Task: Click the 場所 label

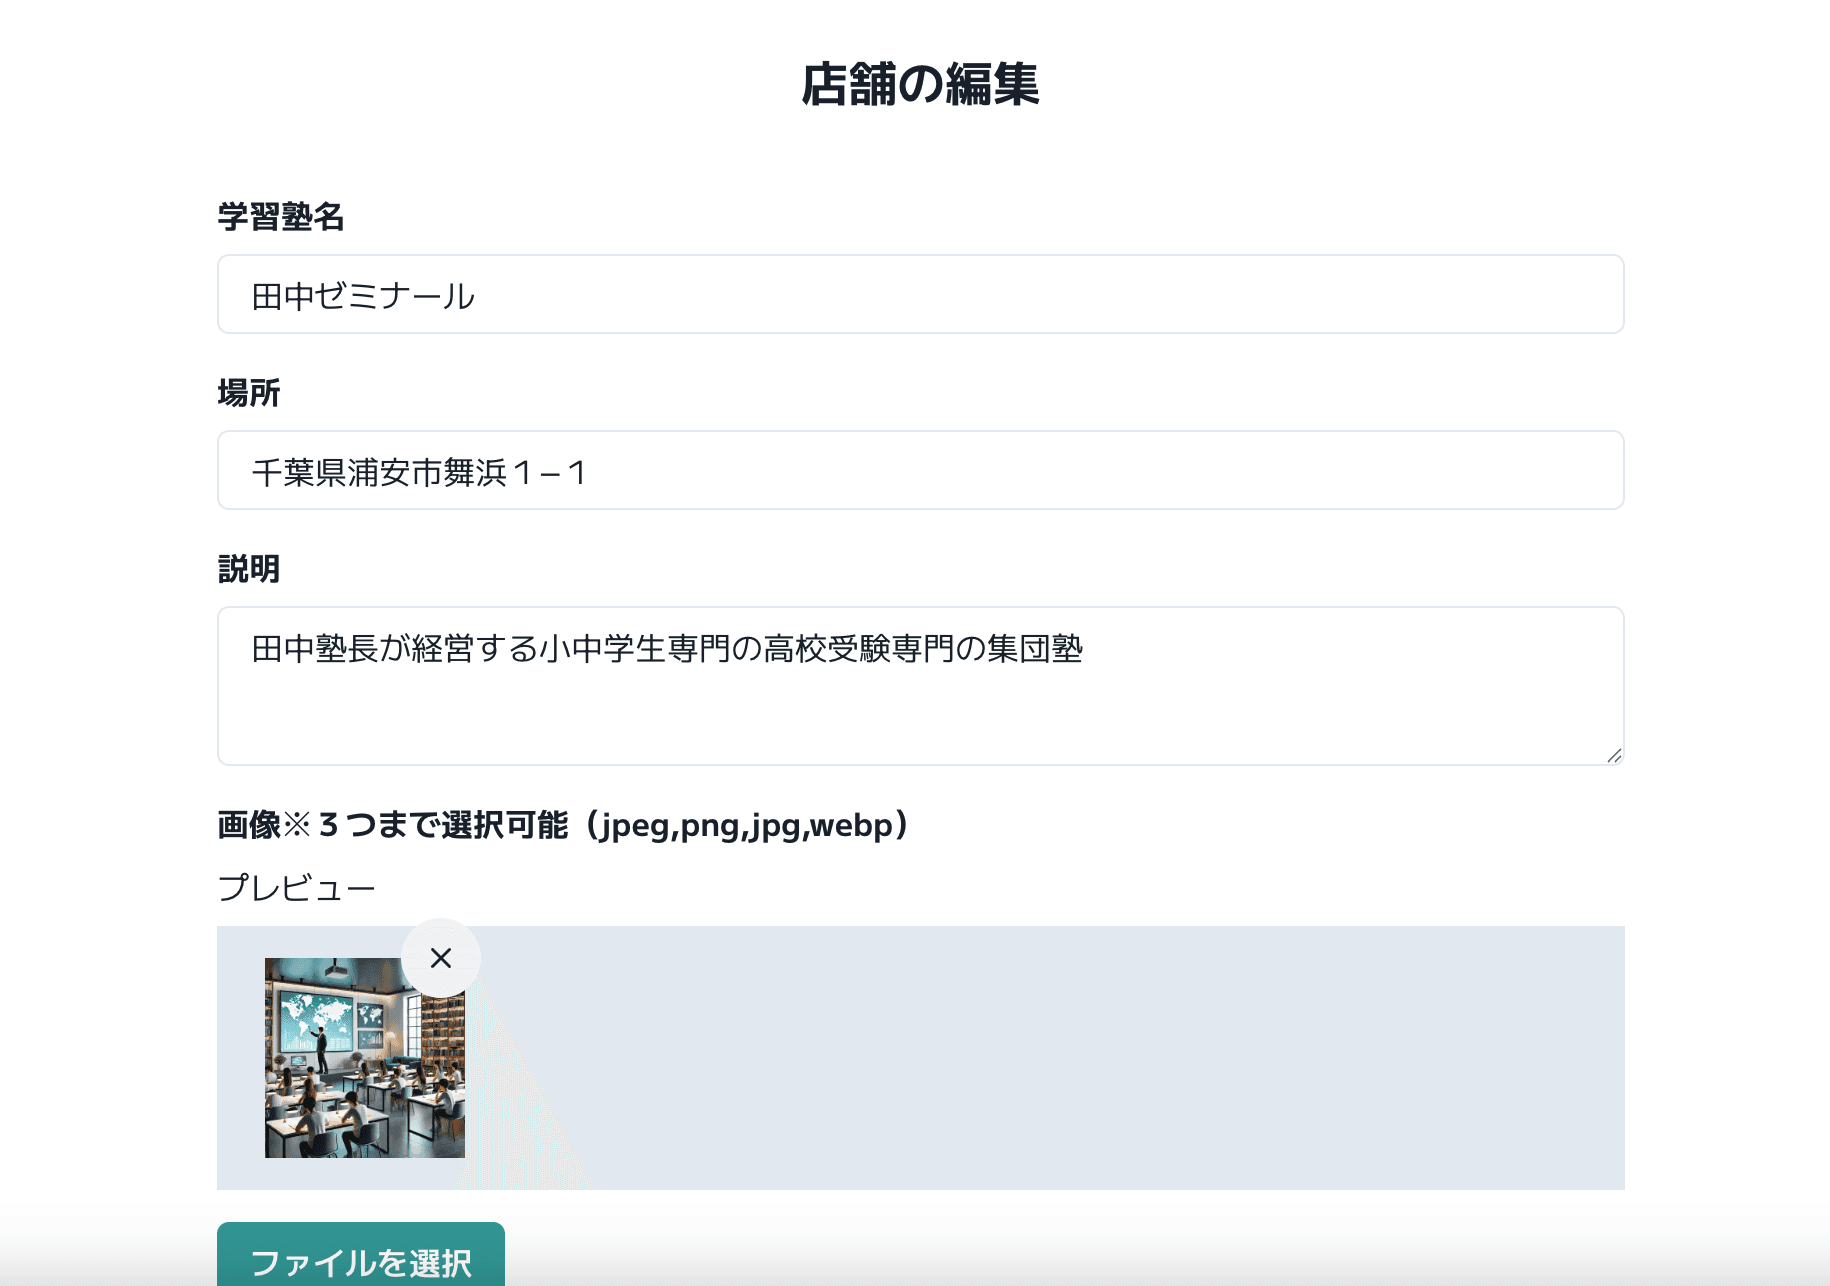Action: (249, 393)
